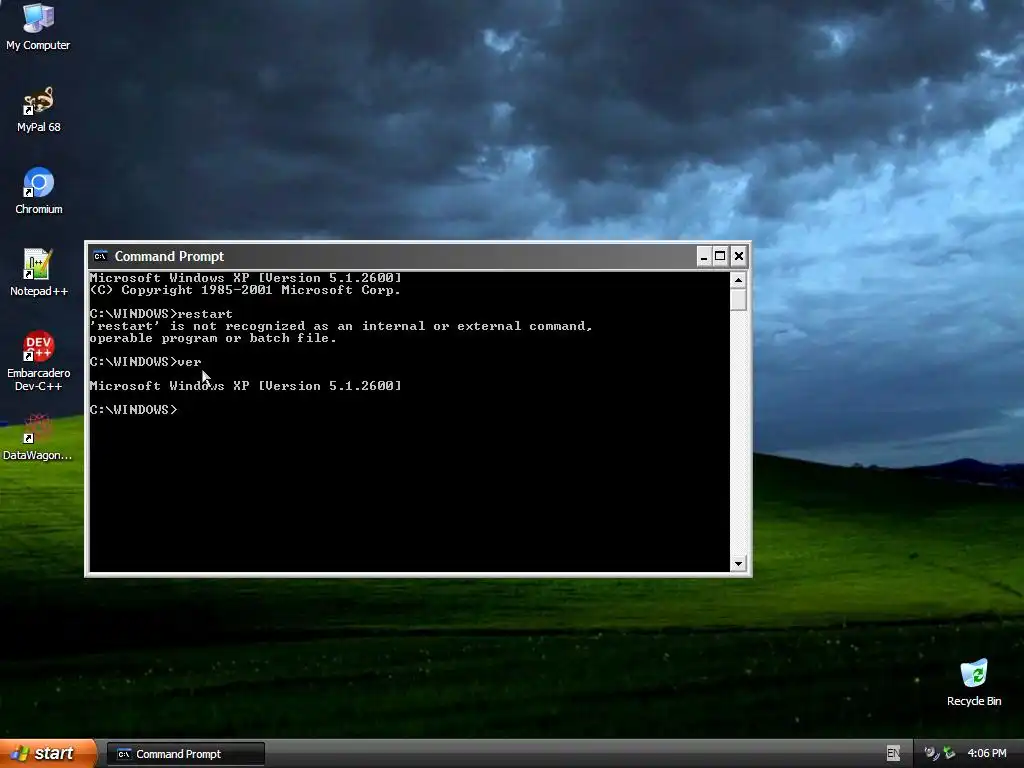Click the first Microsoft Windows XP version line

[246, 278]
